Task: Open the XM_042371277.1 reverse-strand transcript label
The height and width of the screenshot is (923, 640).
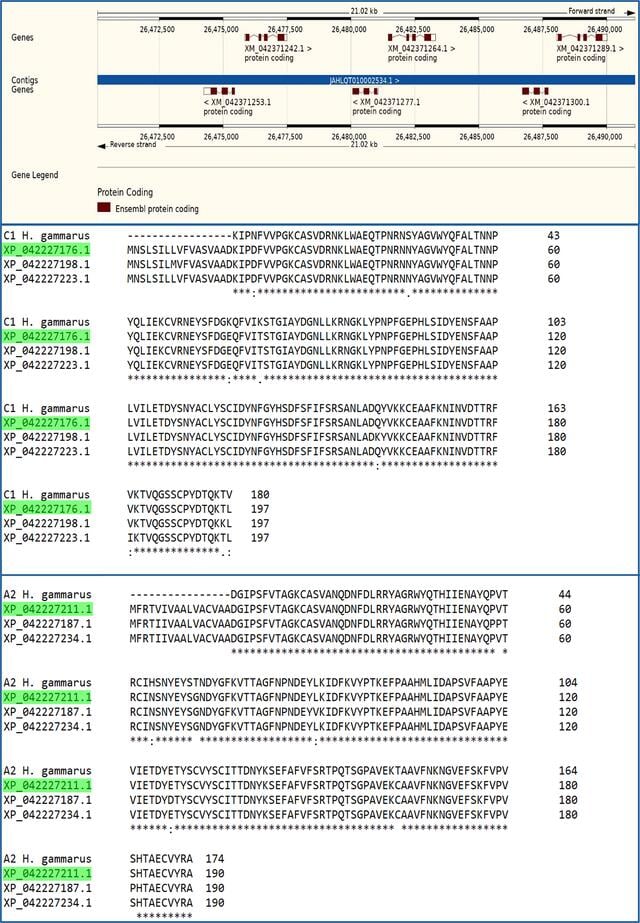Action: click(x=386, y=102)
